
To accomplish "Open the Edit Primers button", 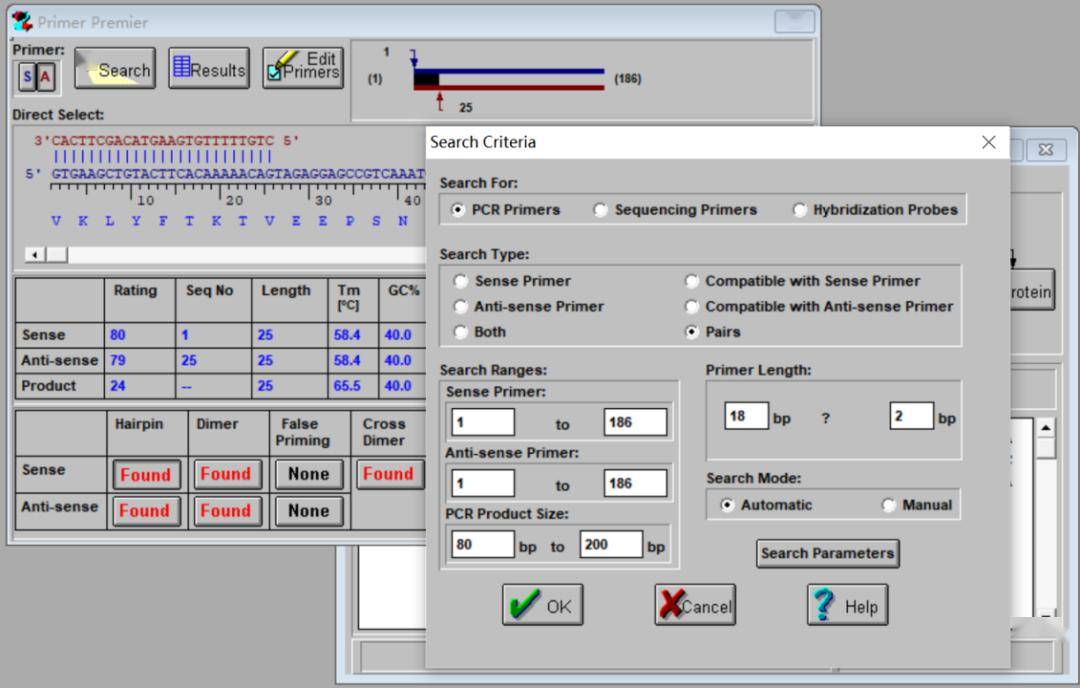I will point(303,67).
